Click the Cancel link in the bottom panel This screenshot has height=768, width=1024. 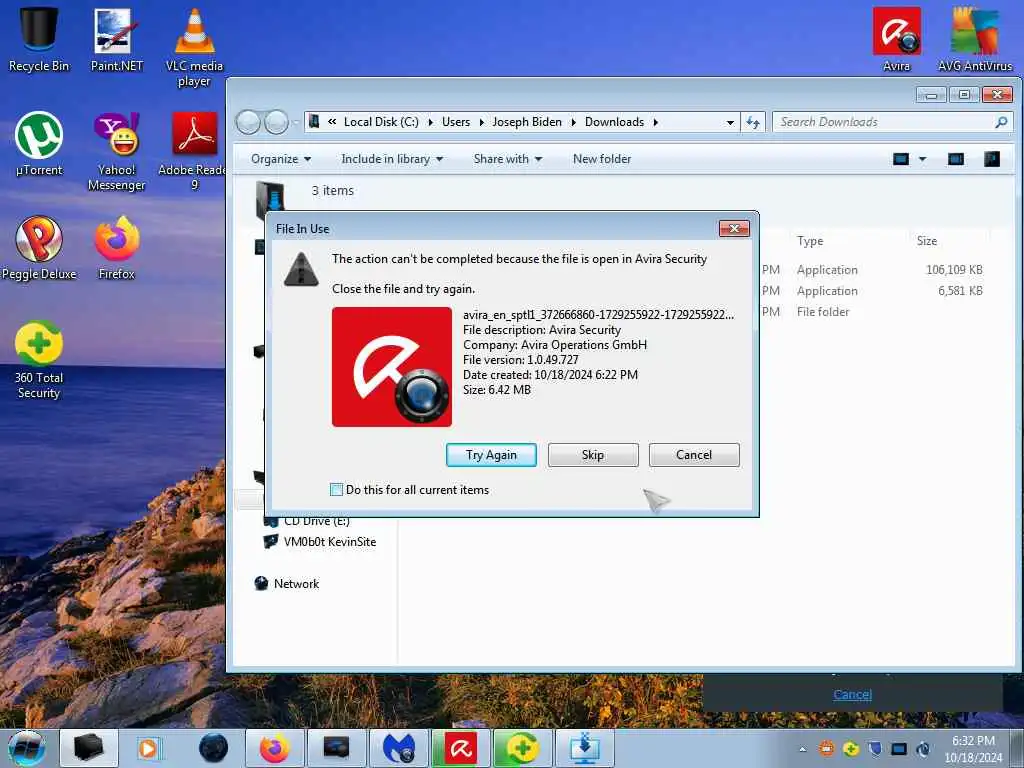tap(852, 694)
